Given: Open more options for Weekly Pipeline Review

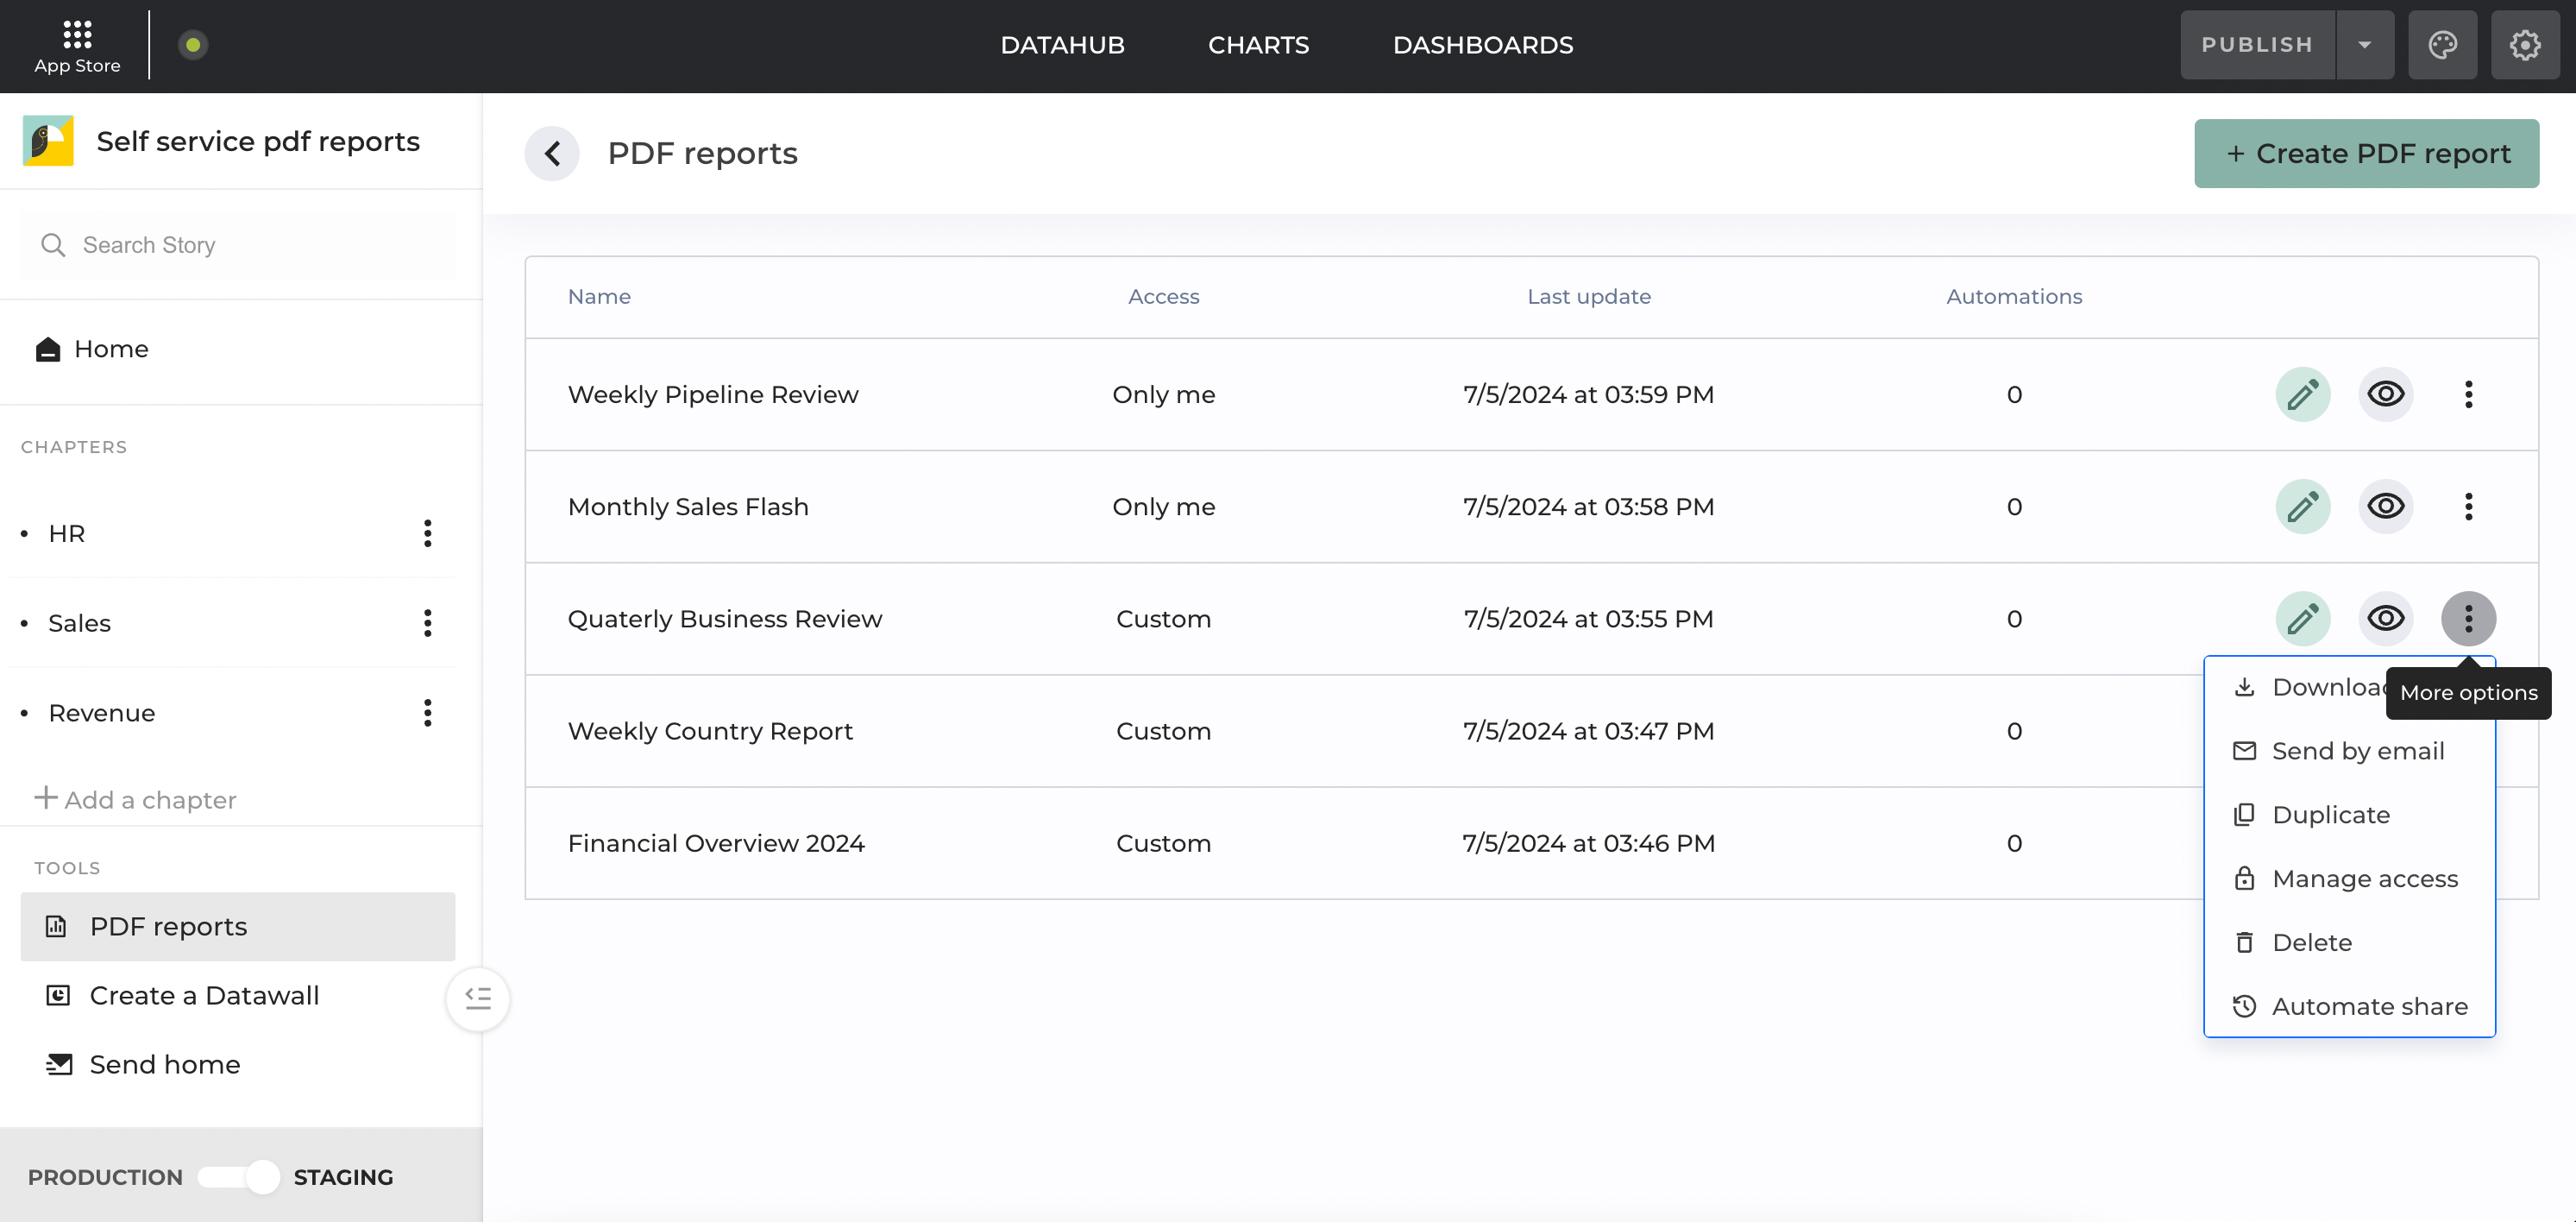Looking at the screenshot, I should click(2468, 394).
